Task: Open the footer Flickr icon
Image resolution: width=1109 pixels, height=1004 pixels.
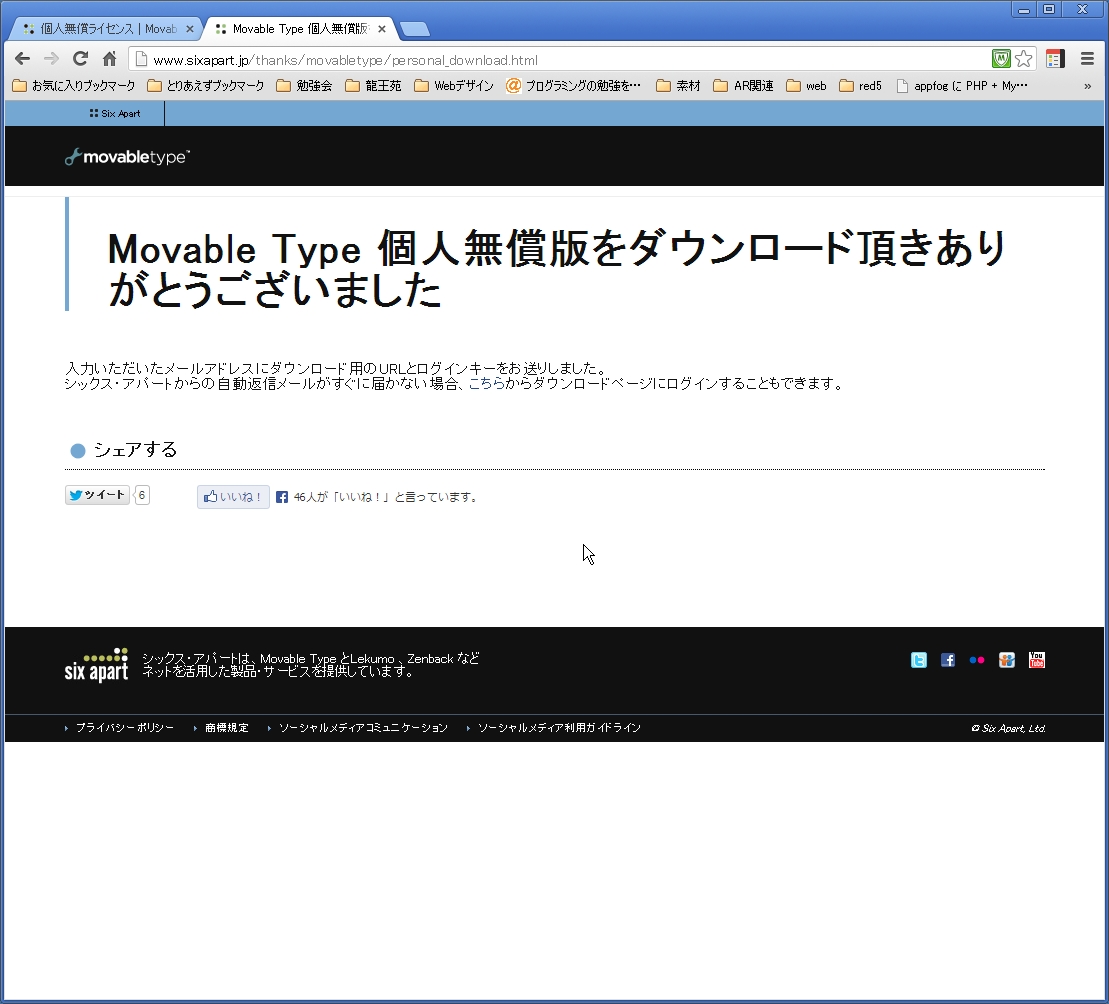Action: (x=977, y=660)
